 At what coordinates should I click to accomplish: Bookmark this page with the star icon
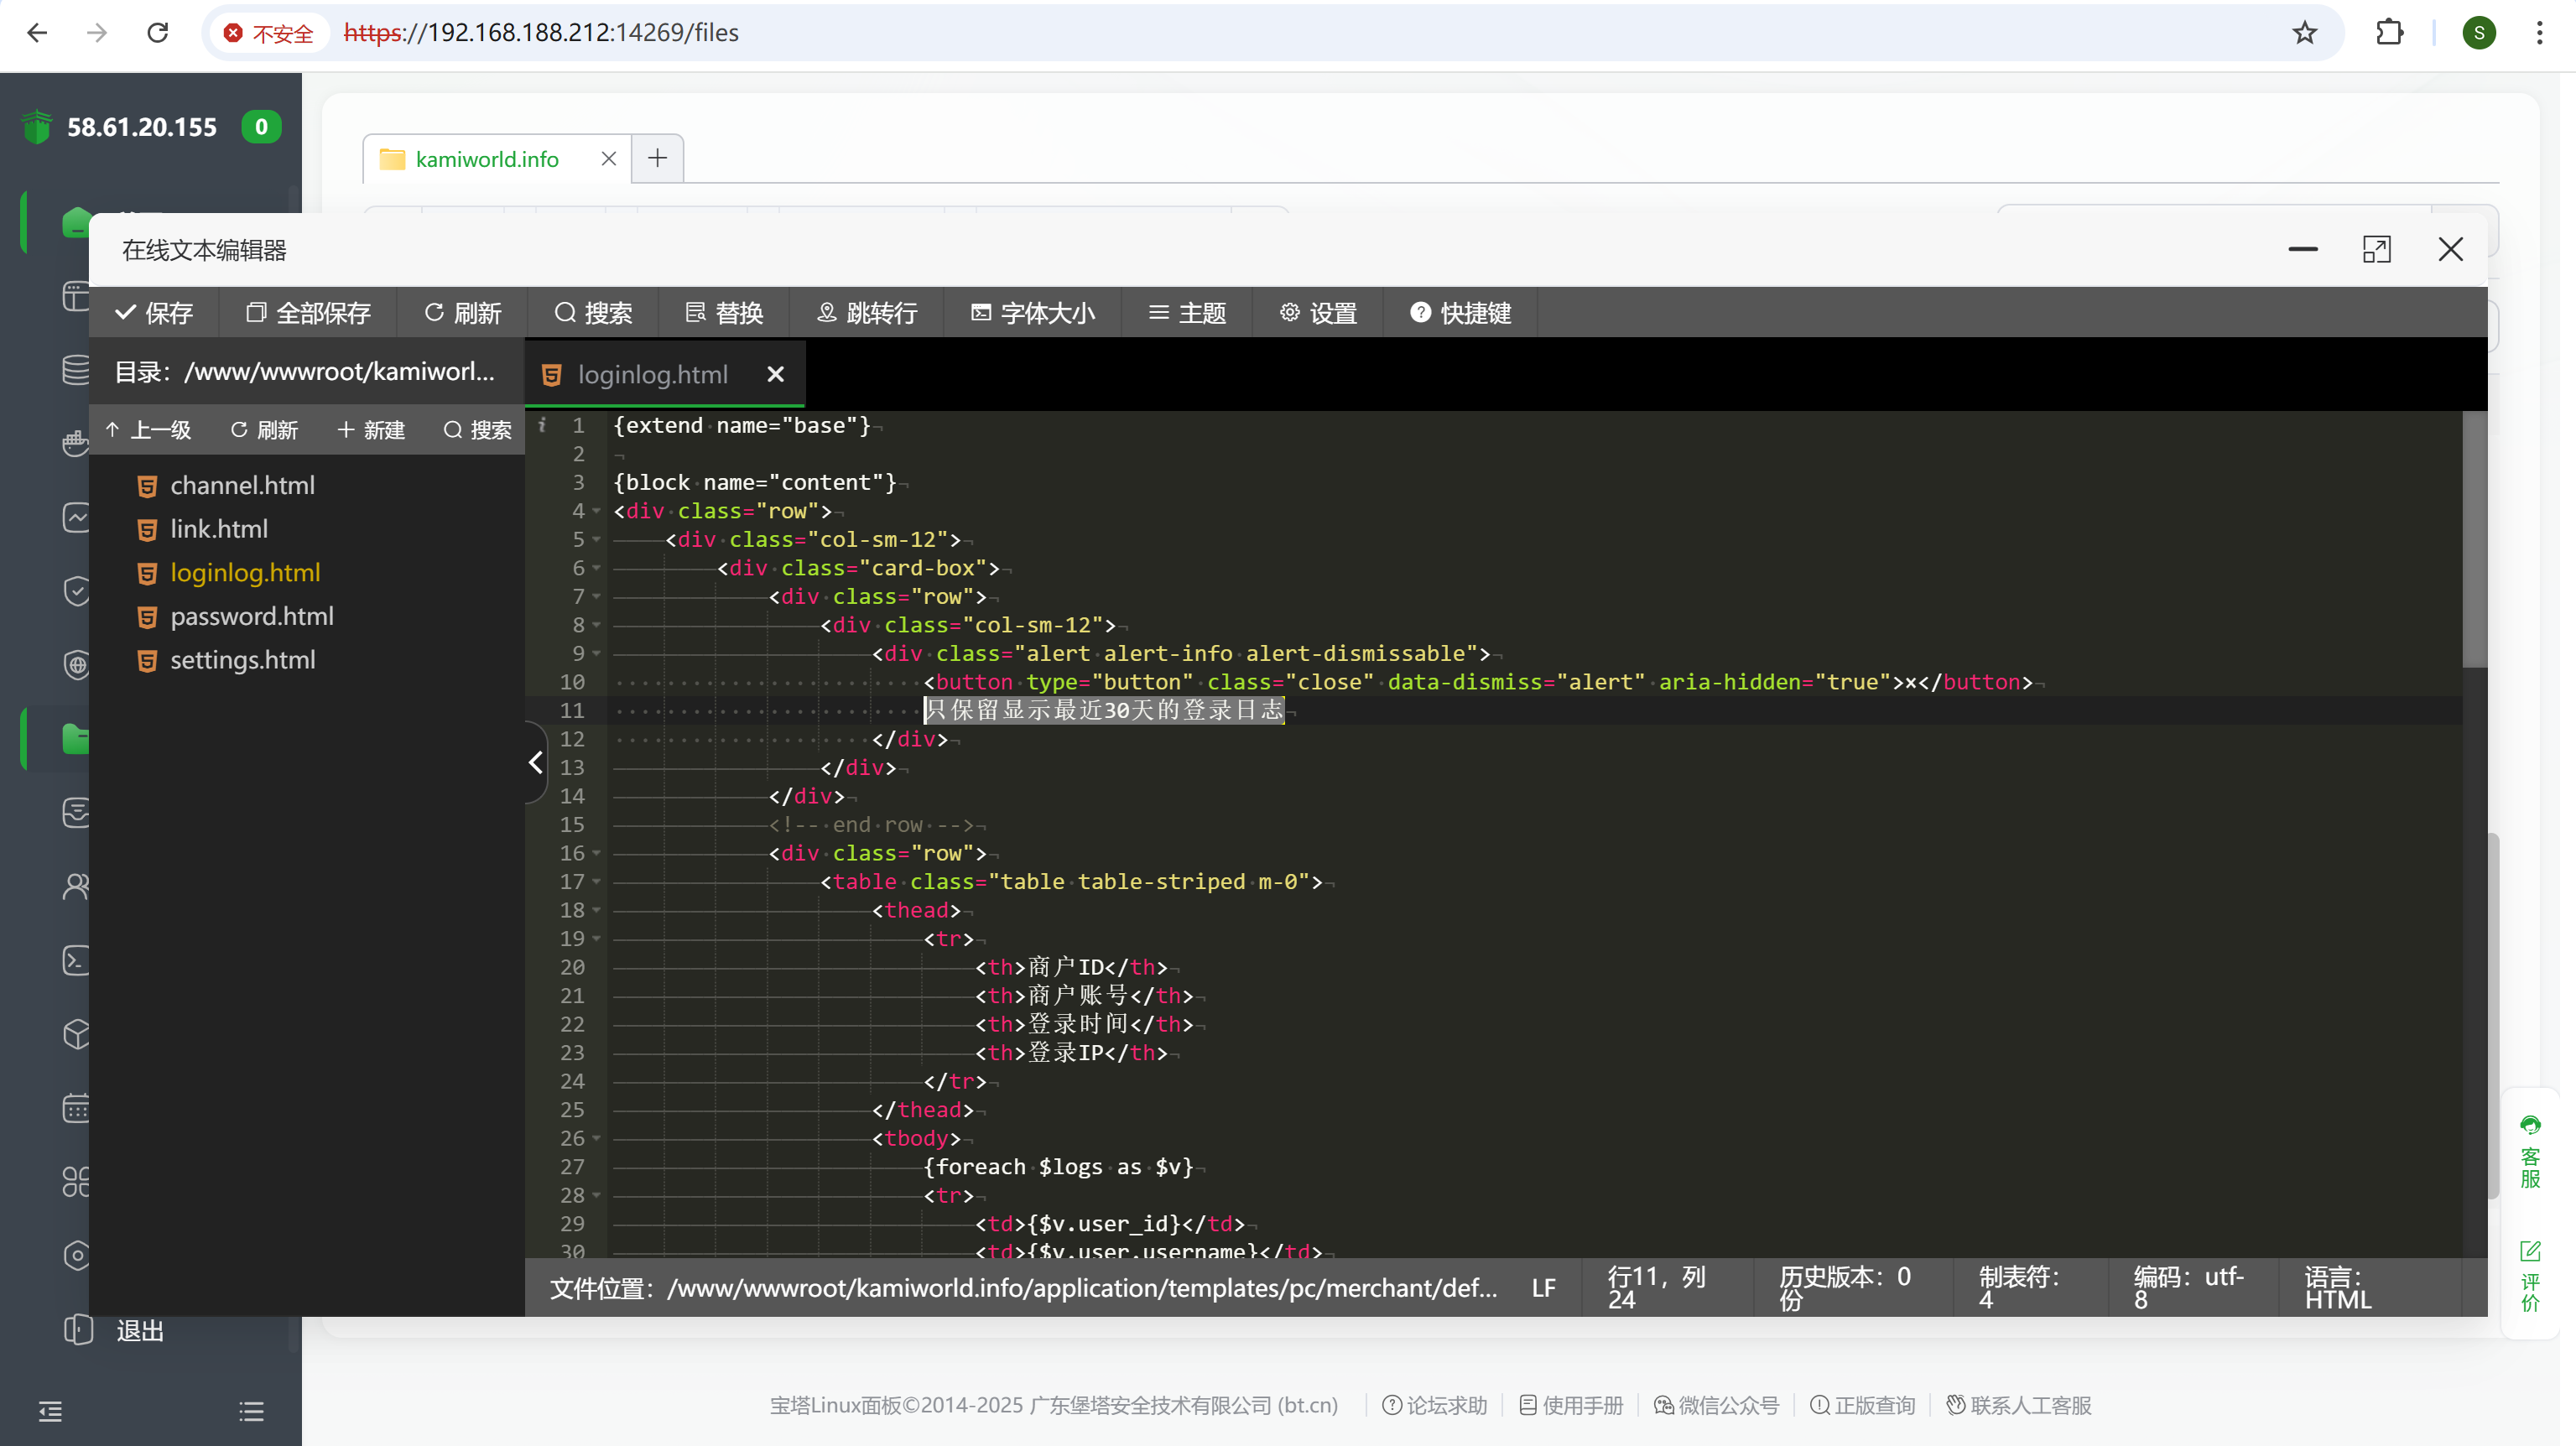[2304, 33]
